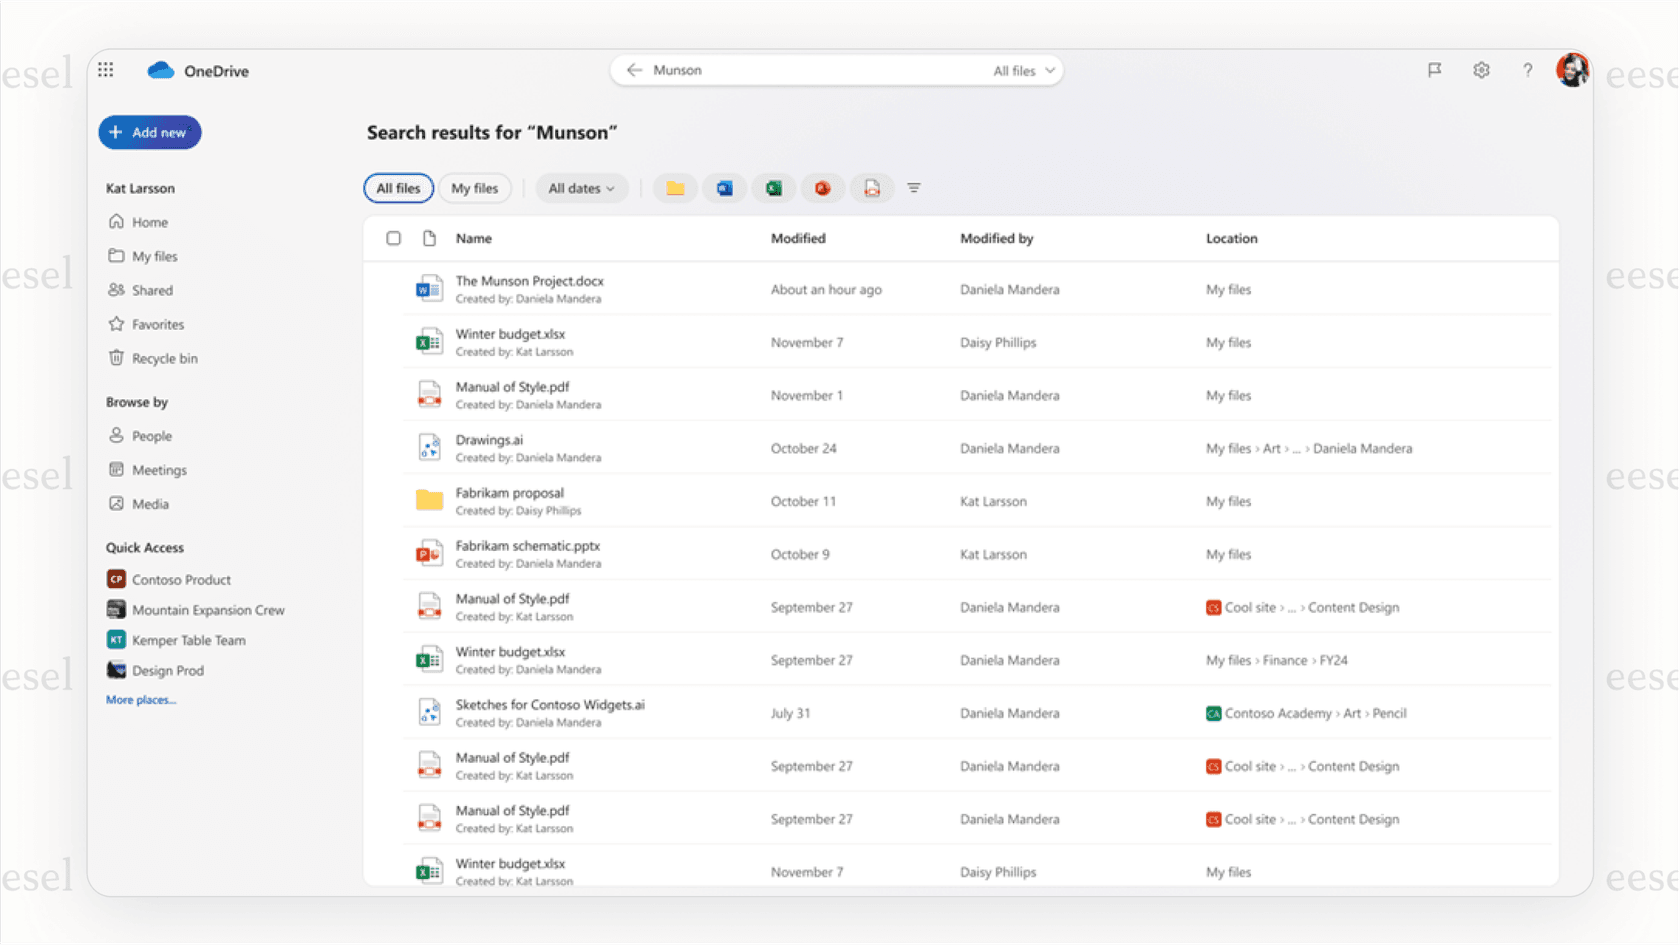The image size is (1680, 945).
Task: Open the Recycle bin
Action: pos(164,358)
